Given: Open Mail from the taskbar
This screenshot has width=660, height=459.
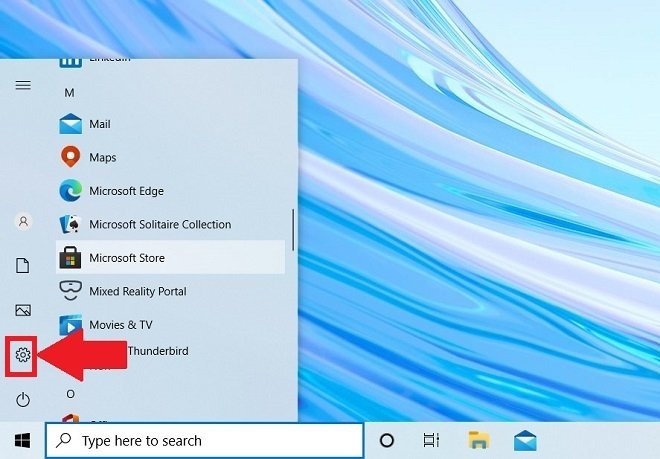Looking at the screenshot, I should (x=525, y=440).
